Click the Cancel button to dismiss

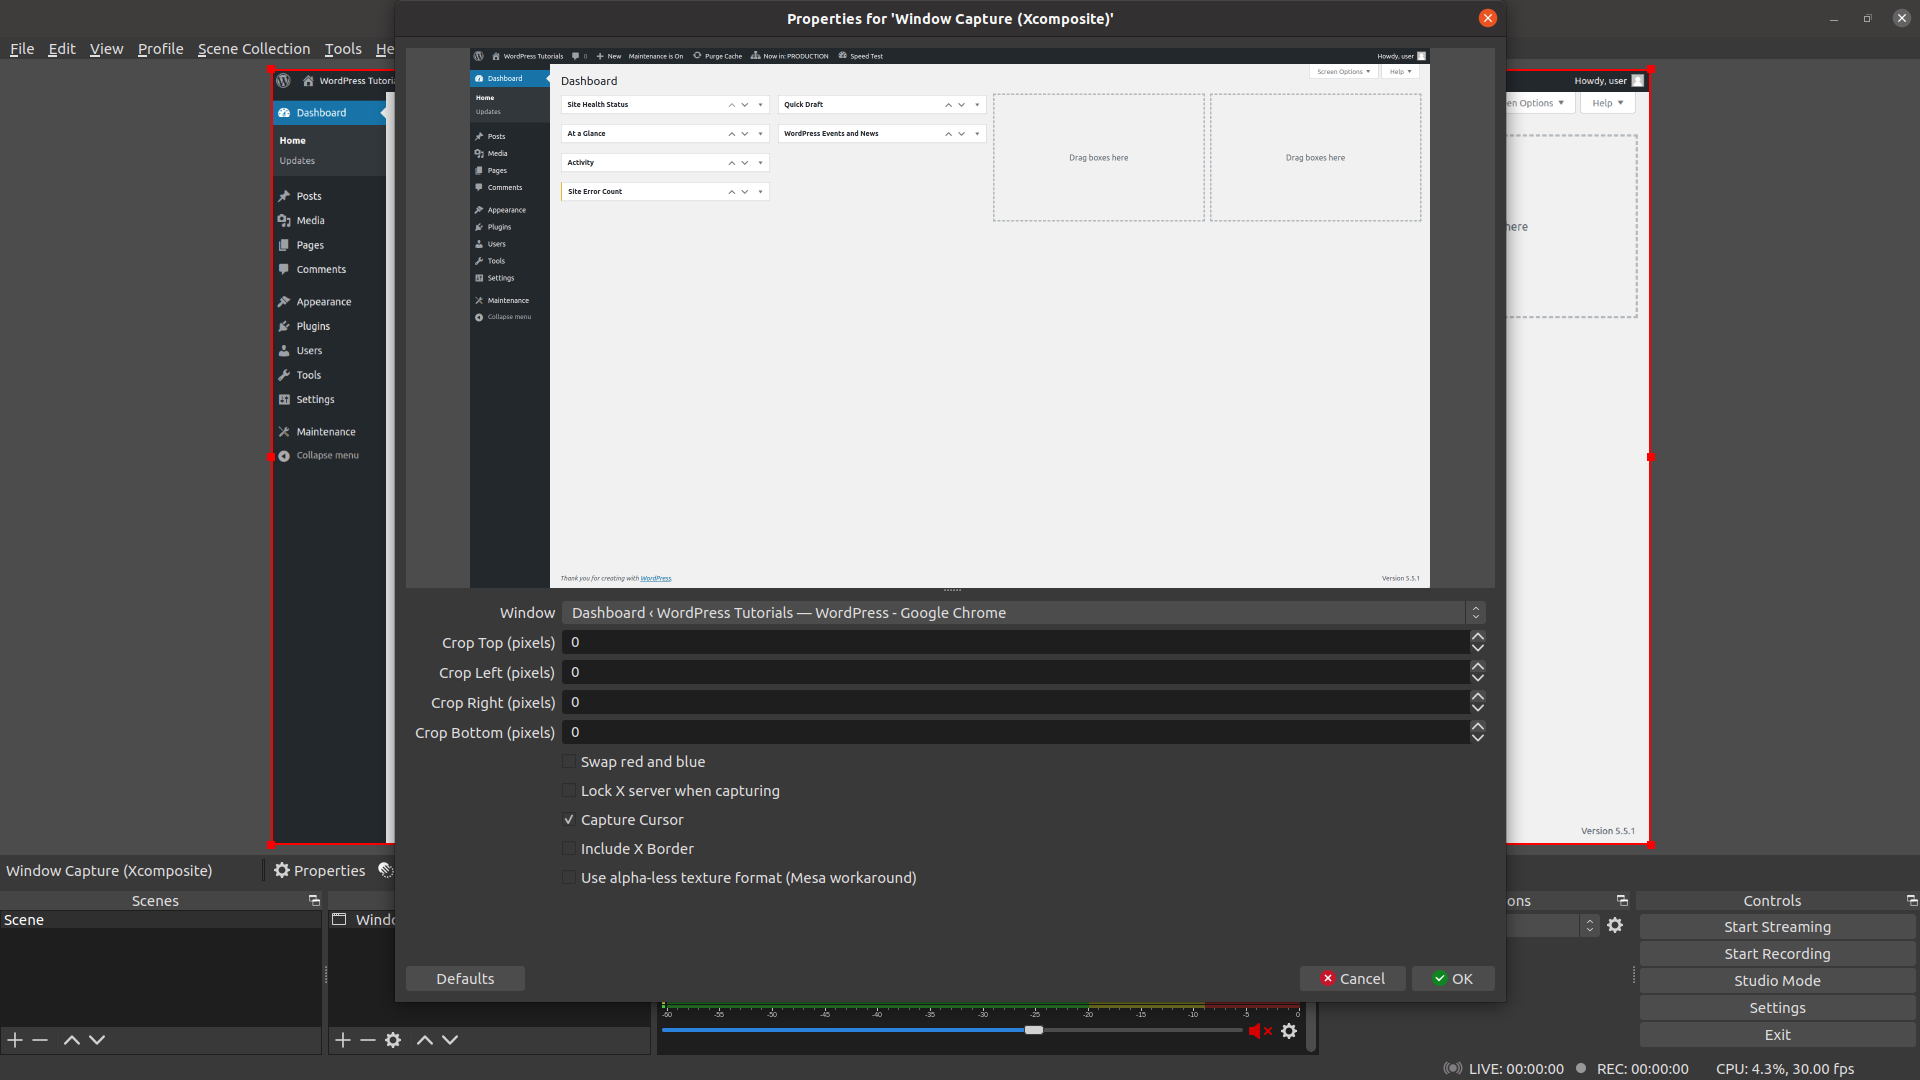pos(1353,978)
